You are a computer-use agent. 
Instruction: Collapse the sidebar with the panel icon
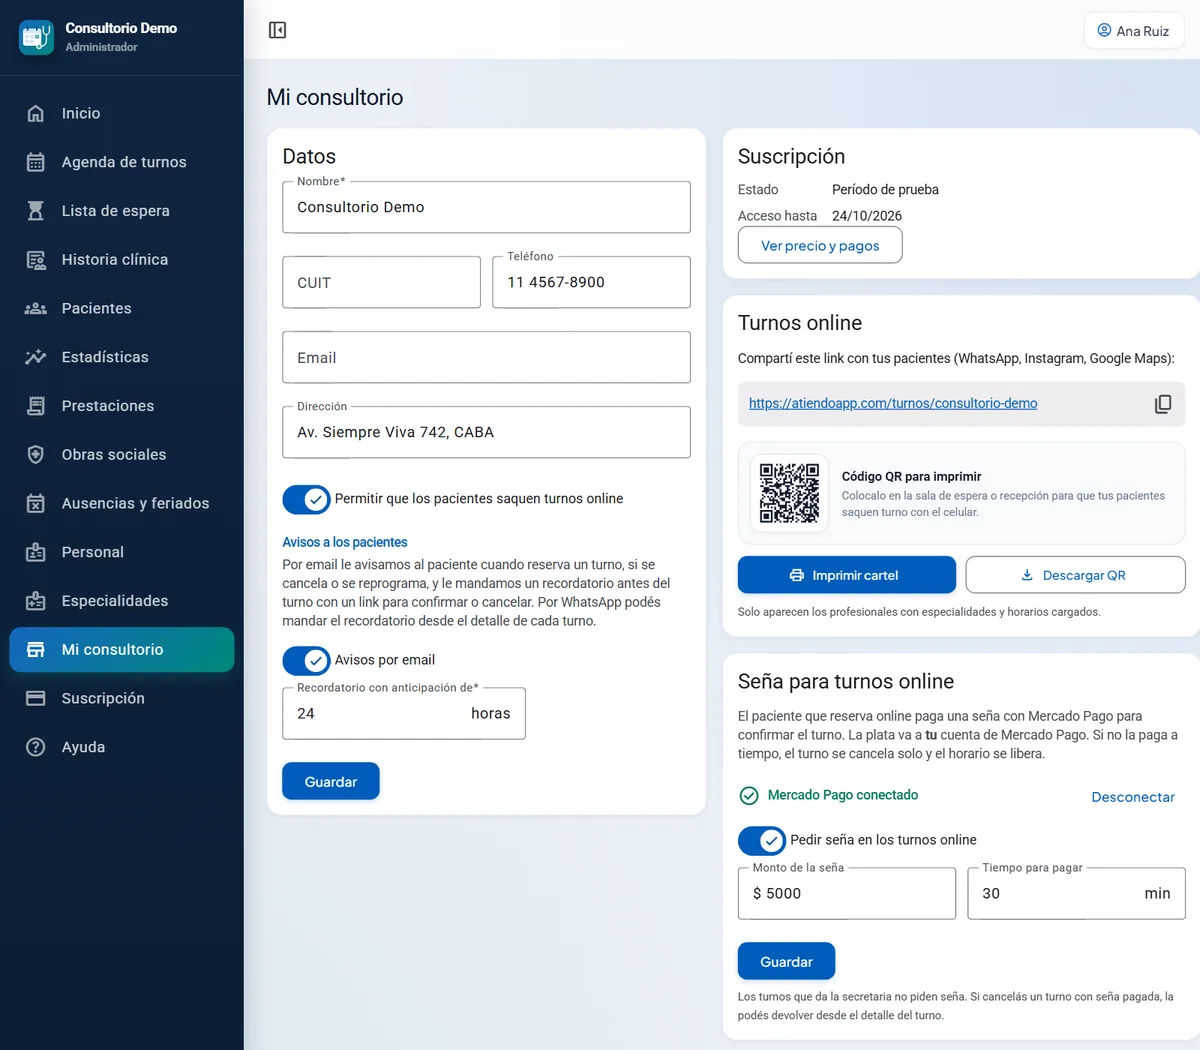[278, 30]
